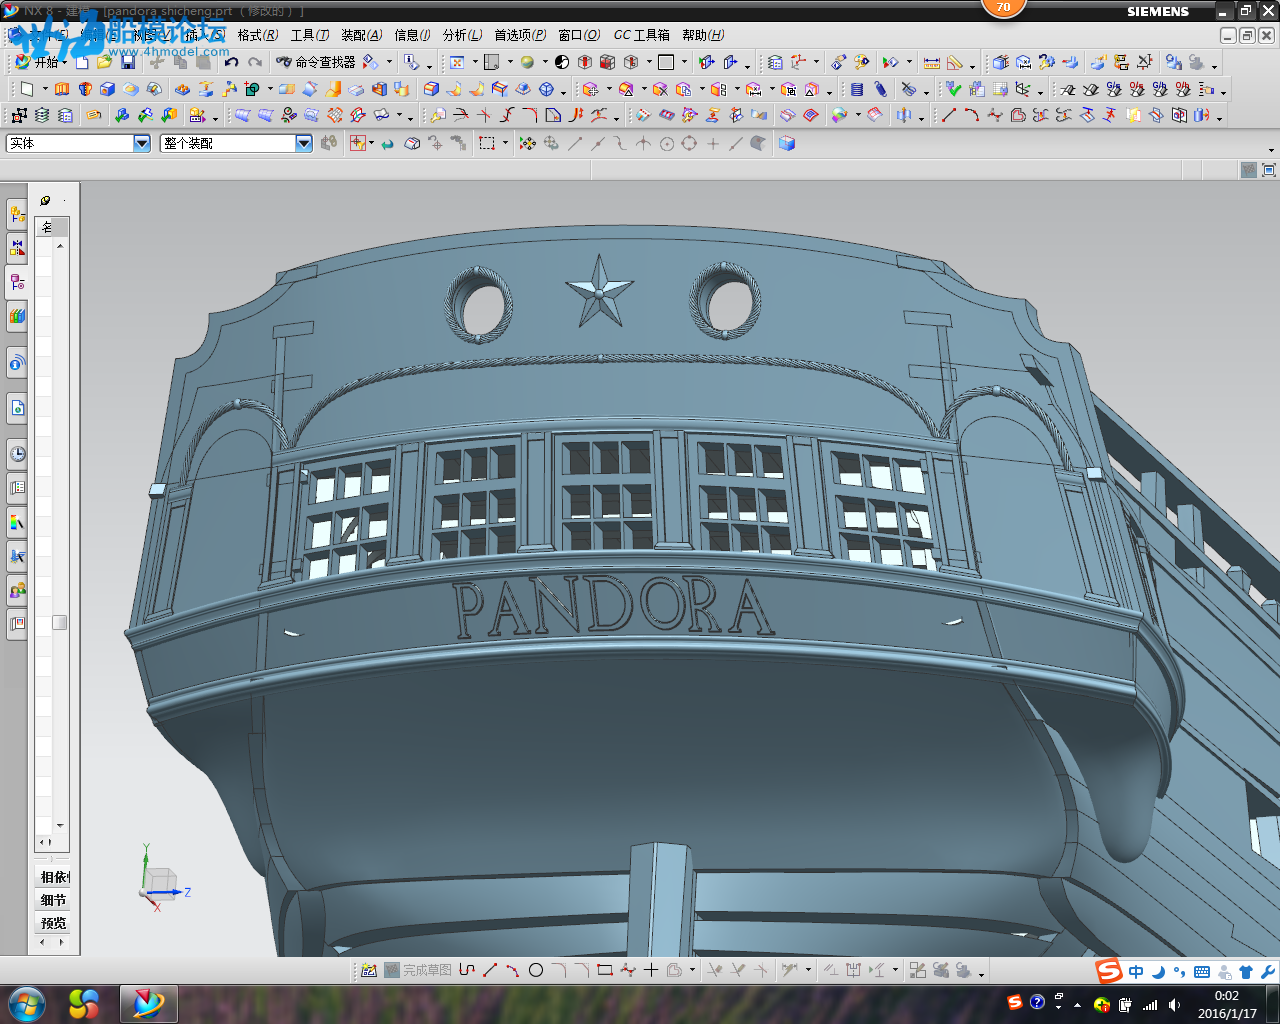Click the rectangle selection method icon
This screenshot has width=1280, height=1024.
[x=487, y=143]
